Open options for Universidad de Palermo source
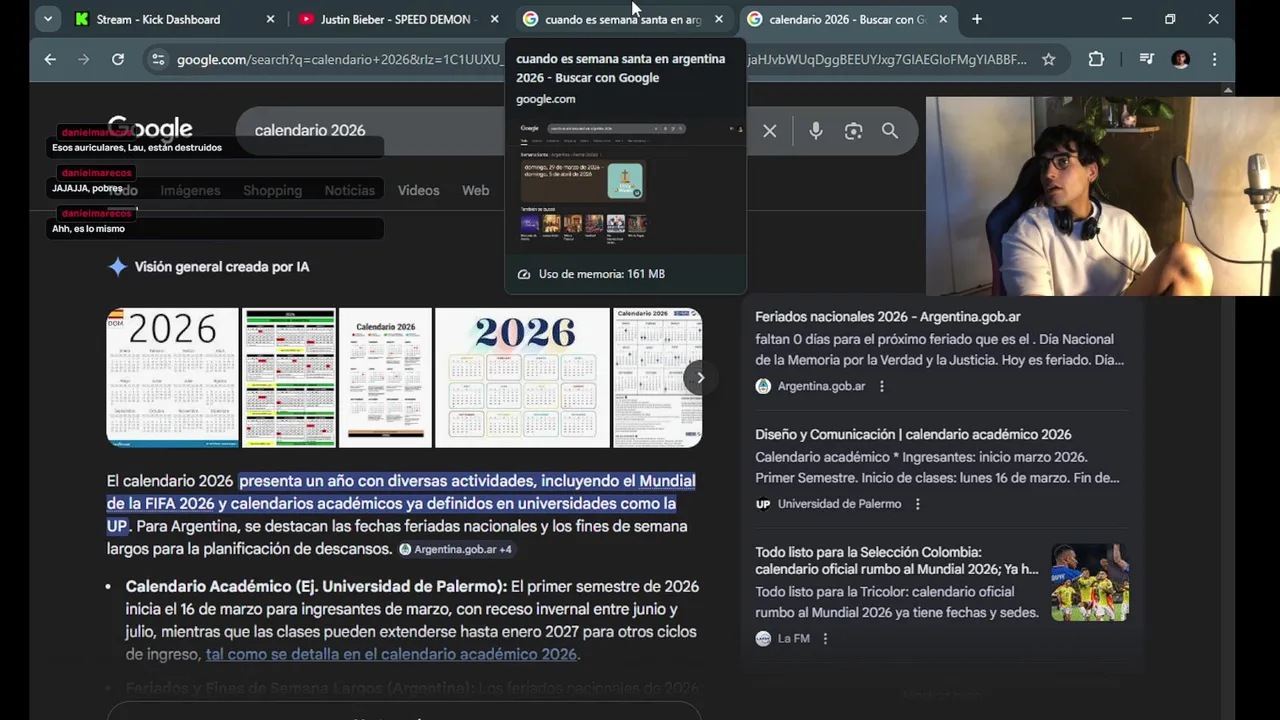This screenshot has height=720, width=1280. tap(917, 504)
